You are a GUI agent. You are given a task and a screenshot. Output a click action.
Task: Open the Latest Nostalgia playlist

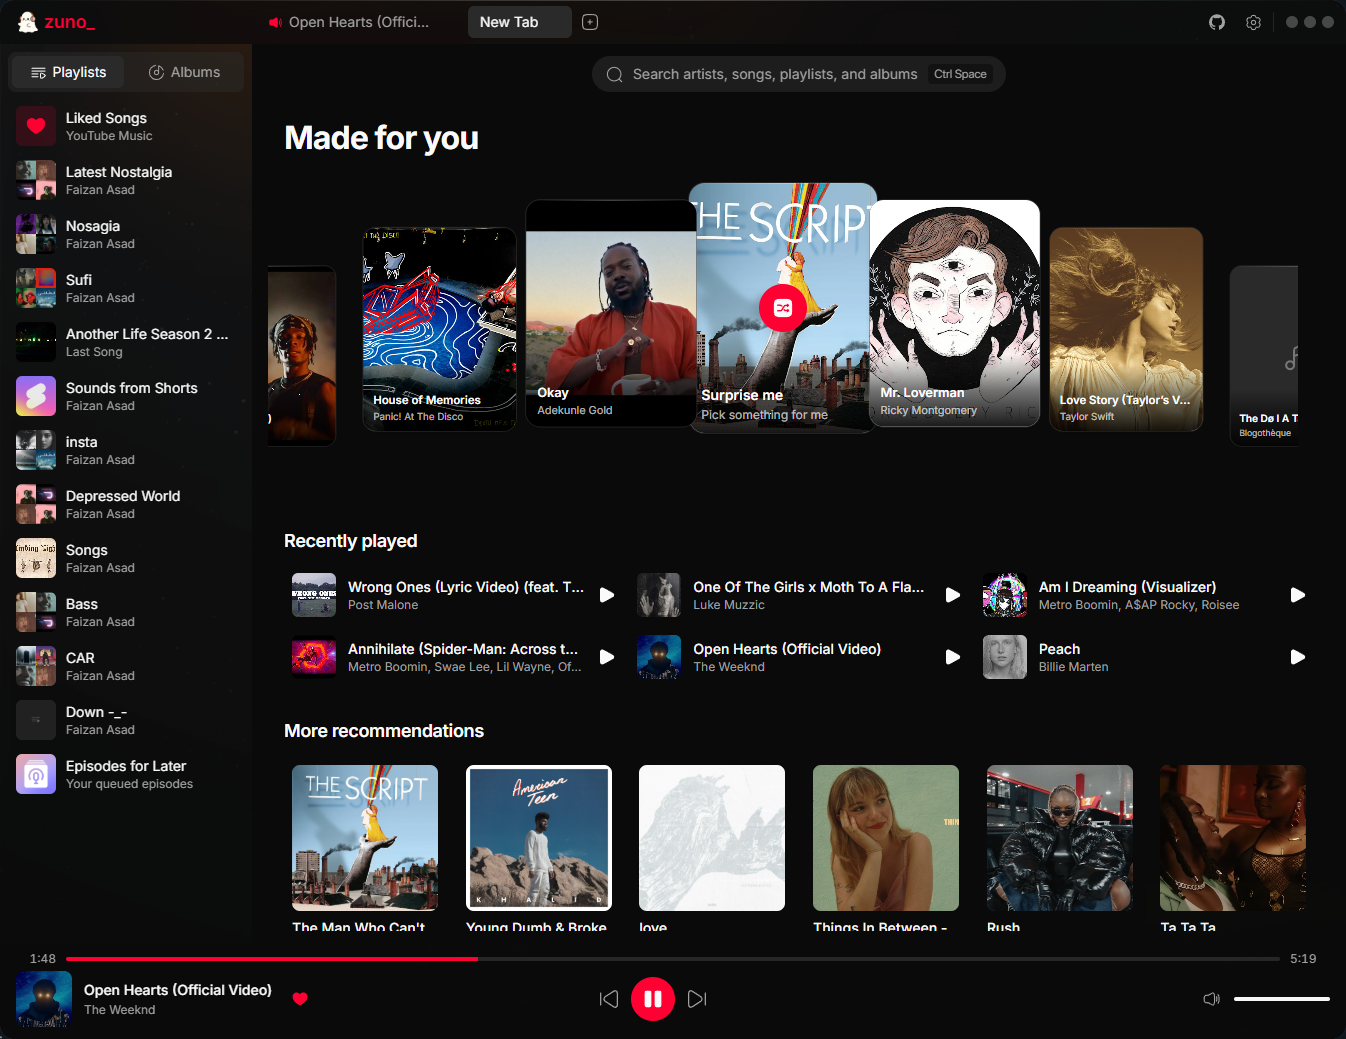click(x=126, y=180)
